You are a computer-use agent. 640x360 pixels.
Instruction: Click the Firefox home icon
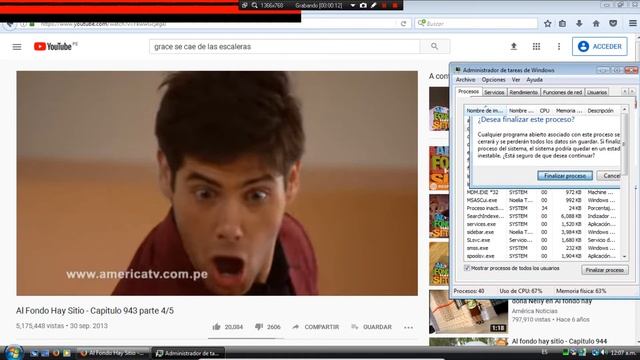tap(596, 24)
